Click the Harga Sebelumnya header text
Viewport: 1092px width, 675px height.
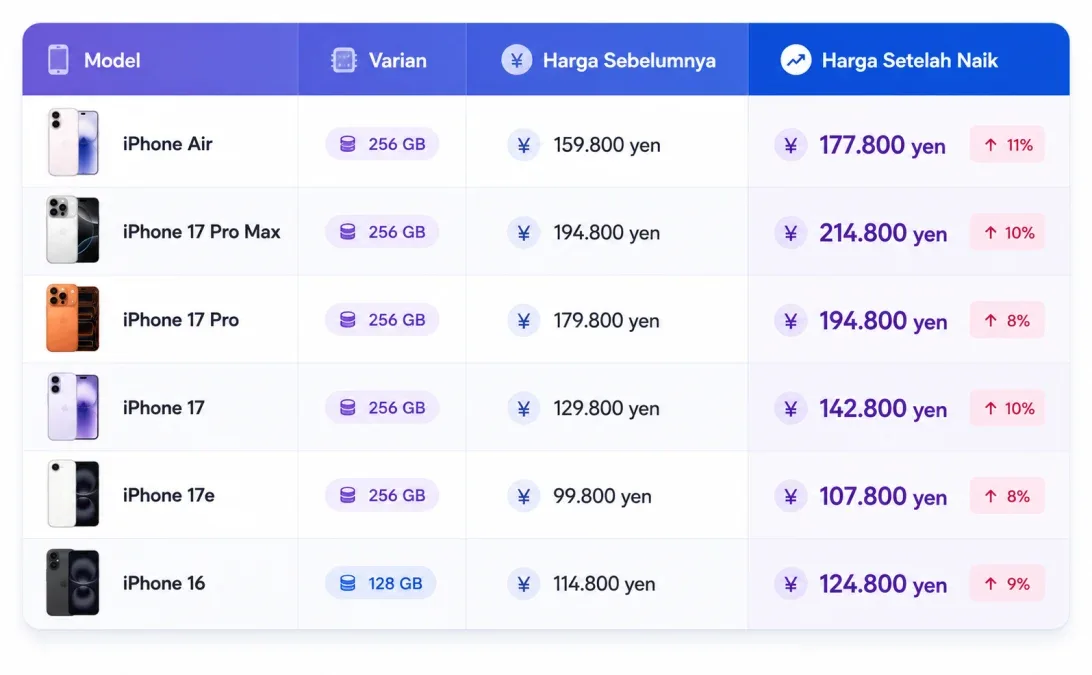[x=630, y=61]
